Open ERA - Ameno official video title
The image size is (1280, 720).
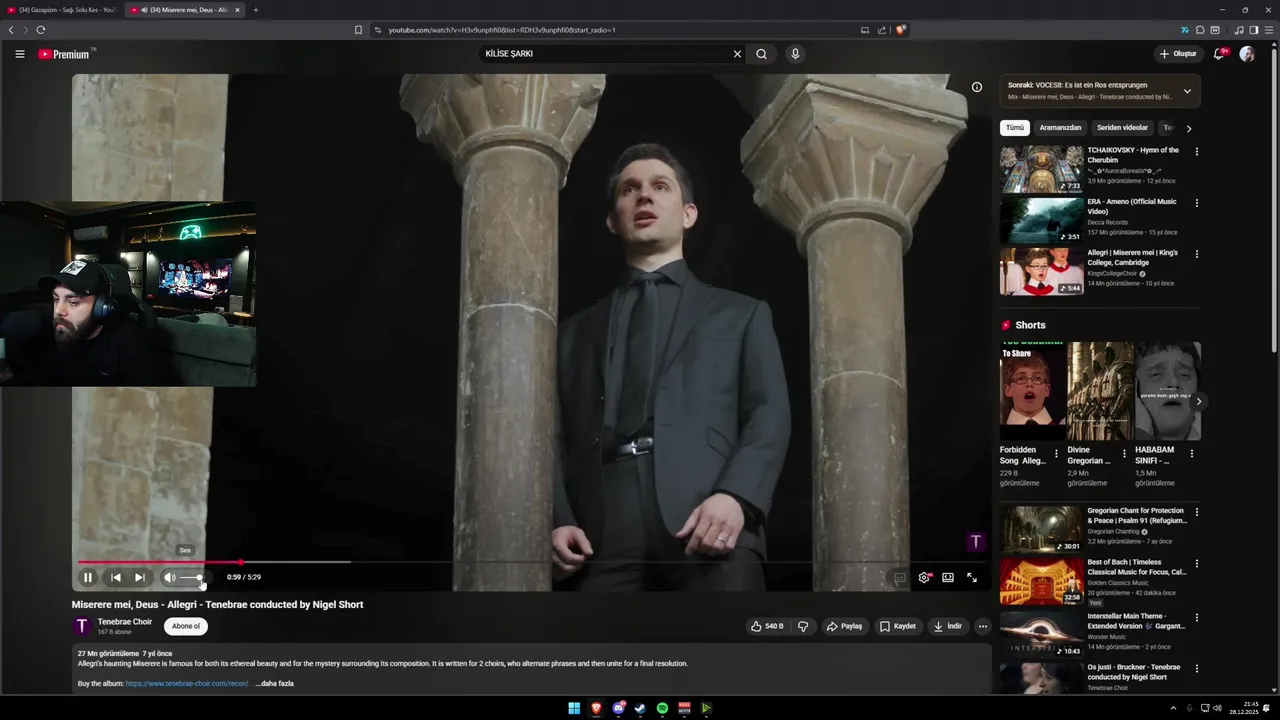pos(1132,206)
